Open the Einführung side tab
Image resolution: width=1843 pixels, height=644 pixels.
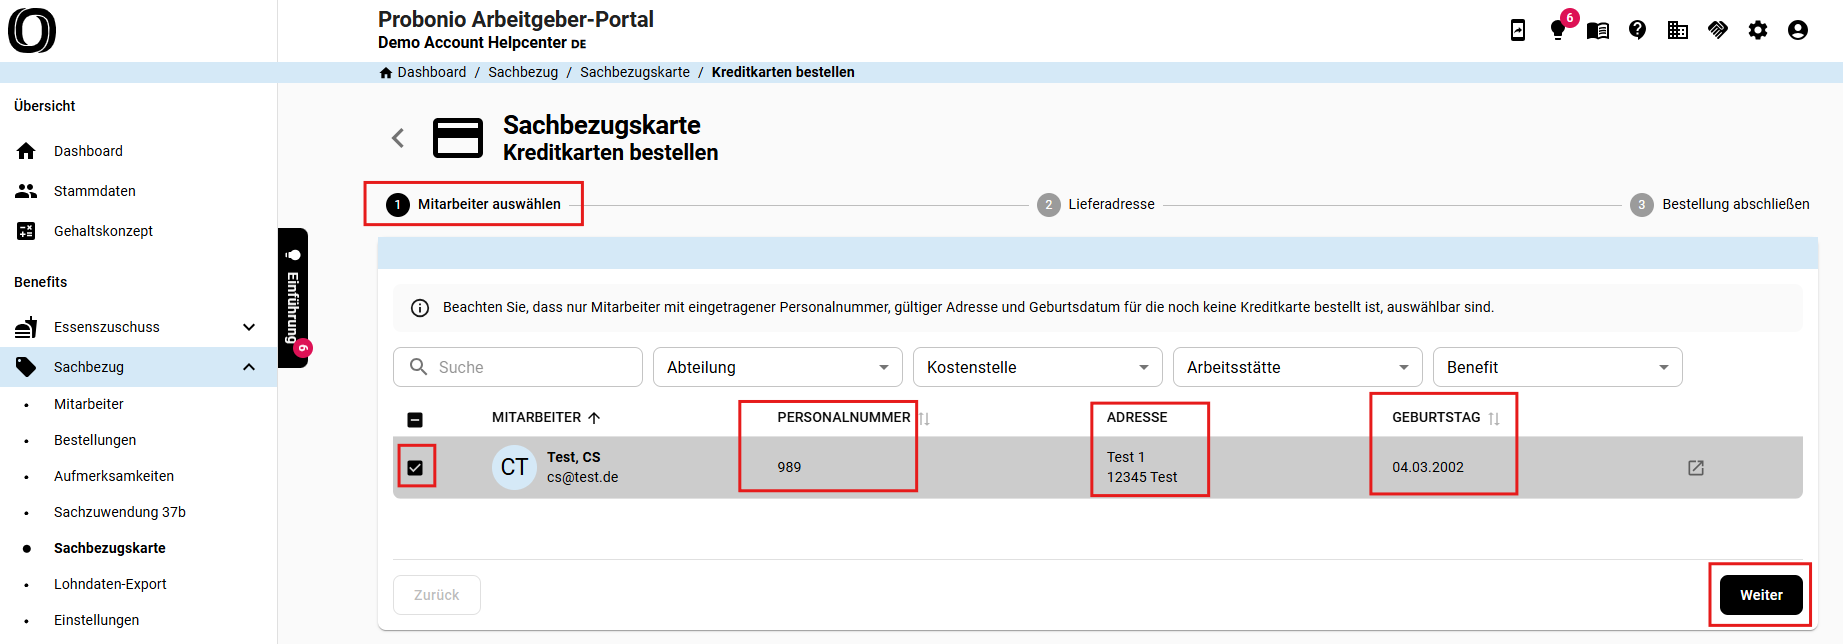click(x=293, y=298)
